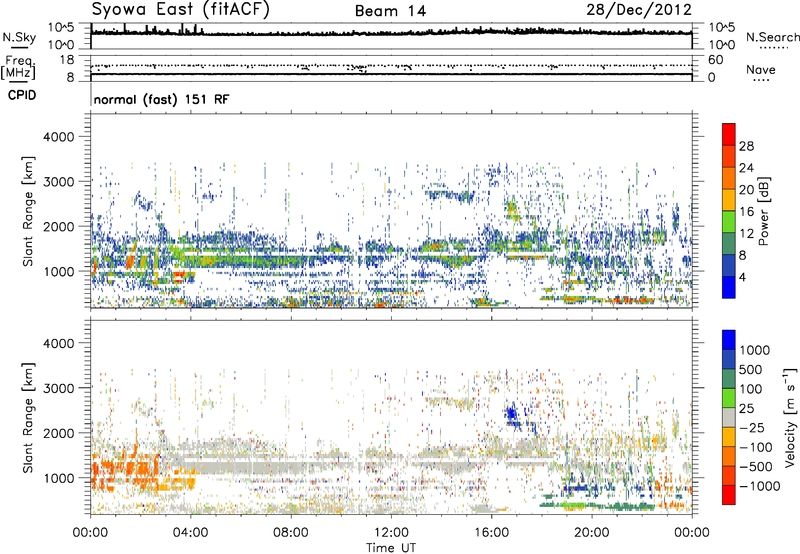The height and width of the screenshot is (554, 800).
Task: Click the "25" label on the Velocity colorbar
Action: (747, 408)
